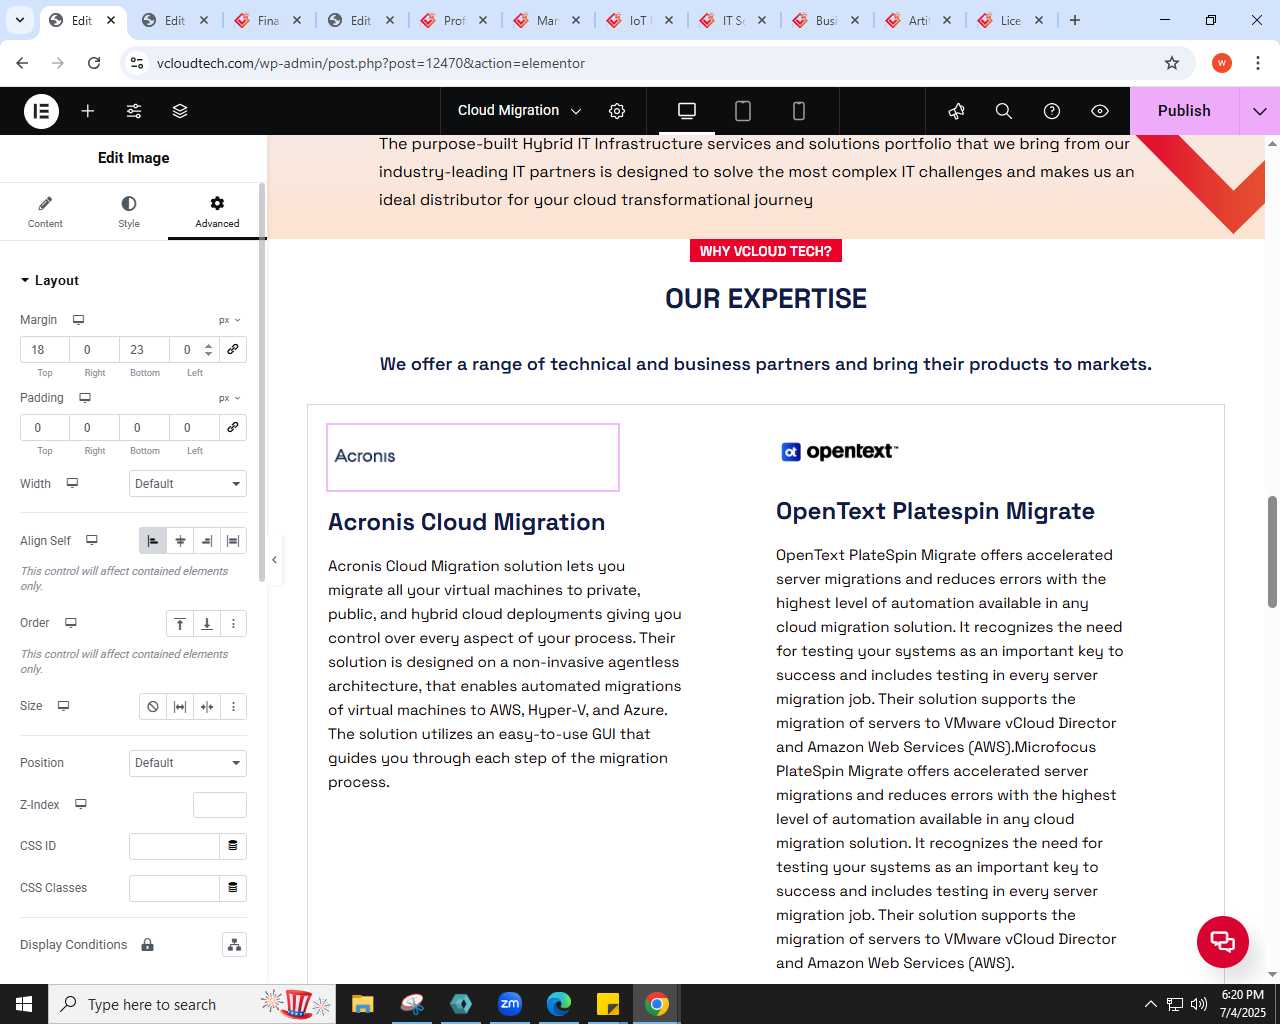Open What's New megaphone icon
Screen dimensions: 1280x1024
(x=957, y=111)
